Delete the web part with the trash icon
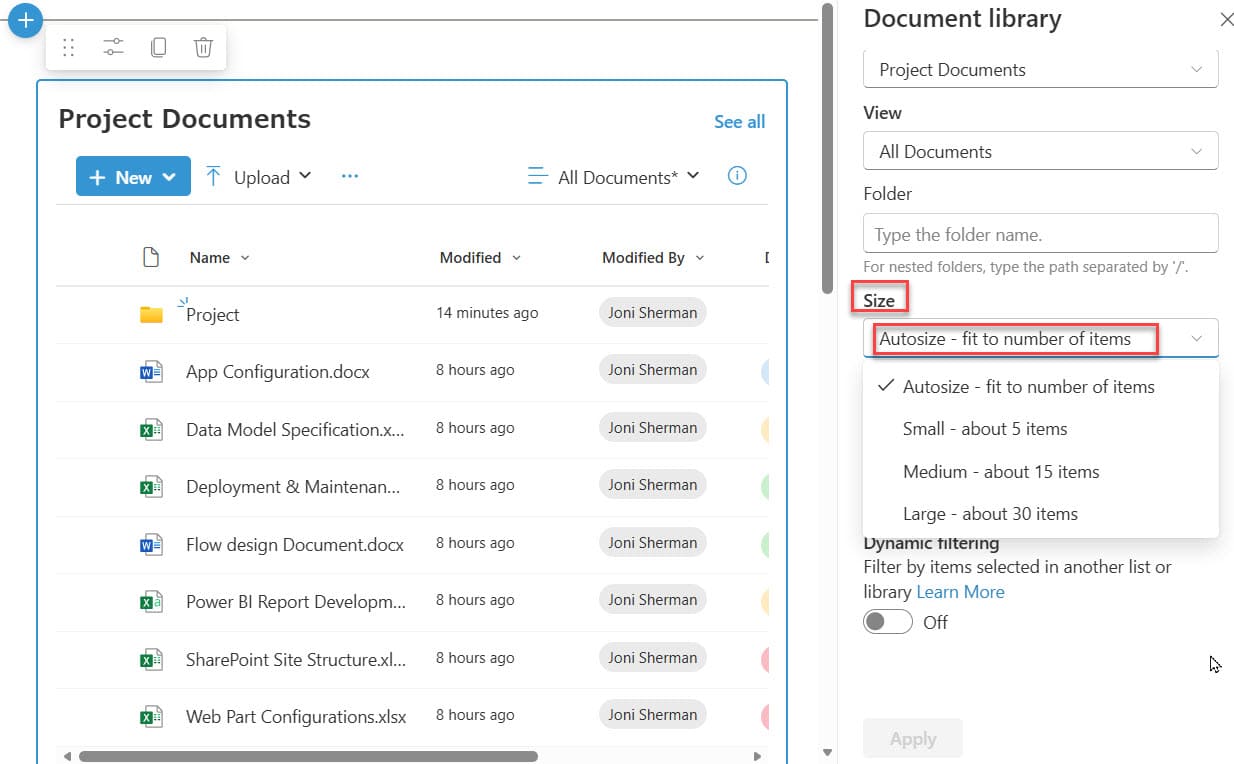Viewport: 1234px width, 764px height. (x=203, y=46)
